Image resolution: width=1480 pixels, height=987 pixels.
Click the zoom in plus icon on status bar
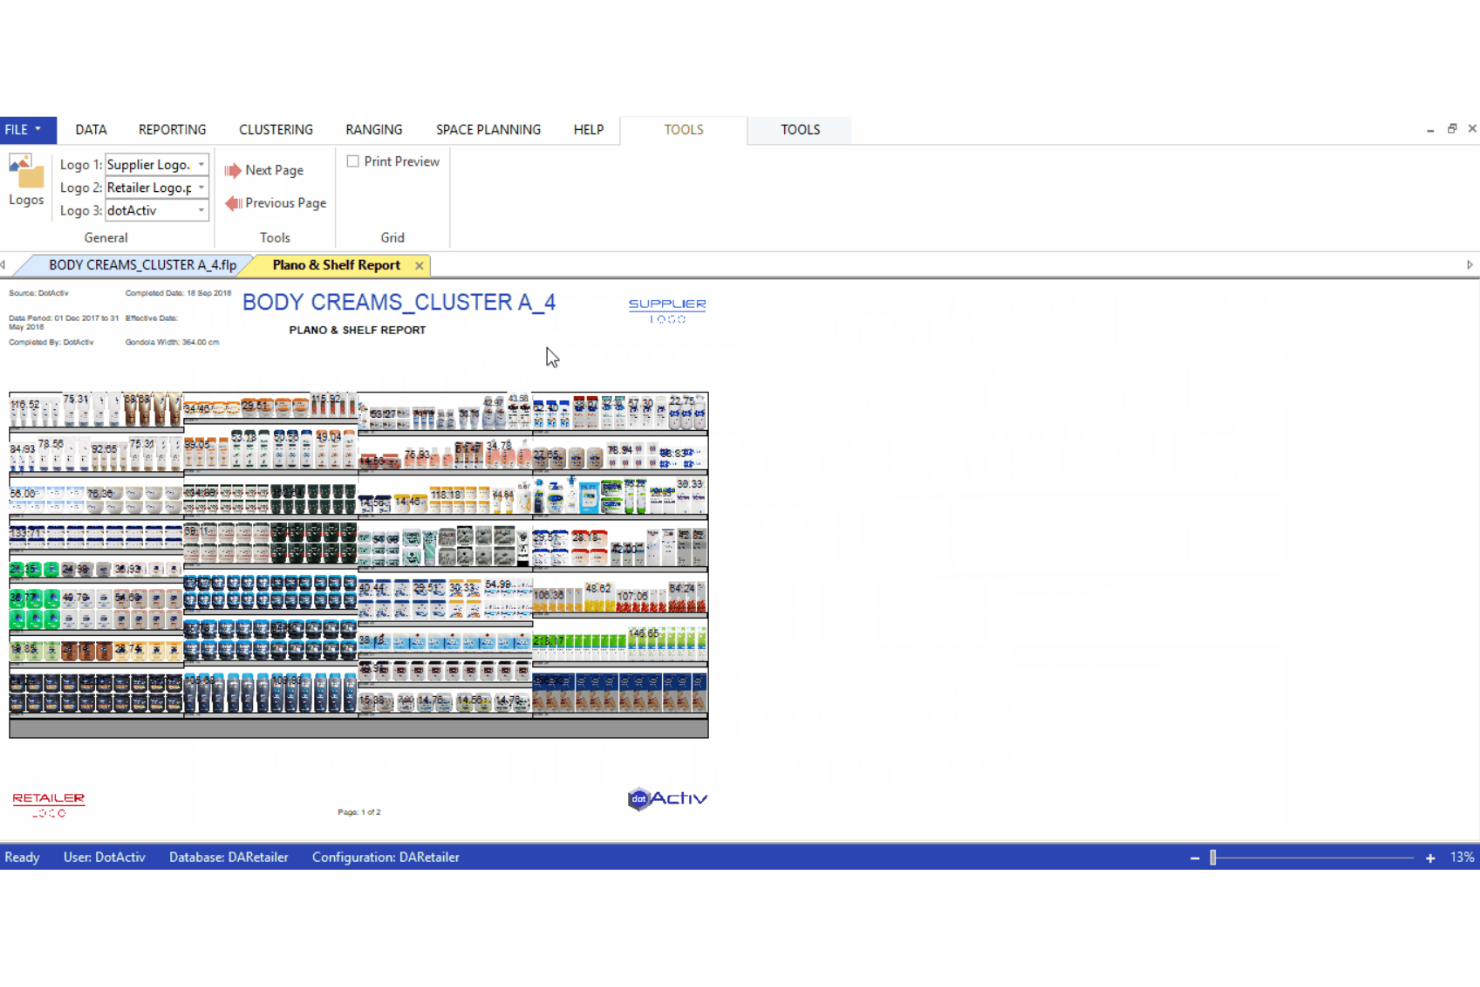(x=1429, y=857)
